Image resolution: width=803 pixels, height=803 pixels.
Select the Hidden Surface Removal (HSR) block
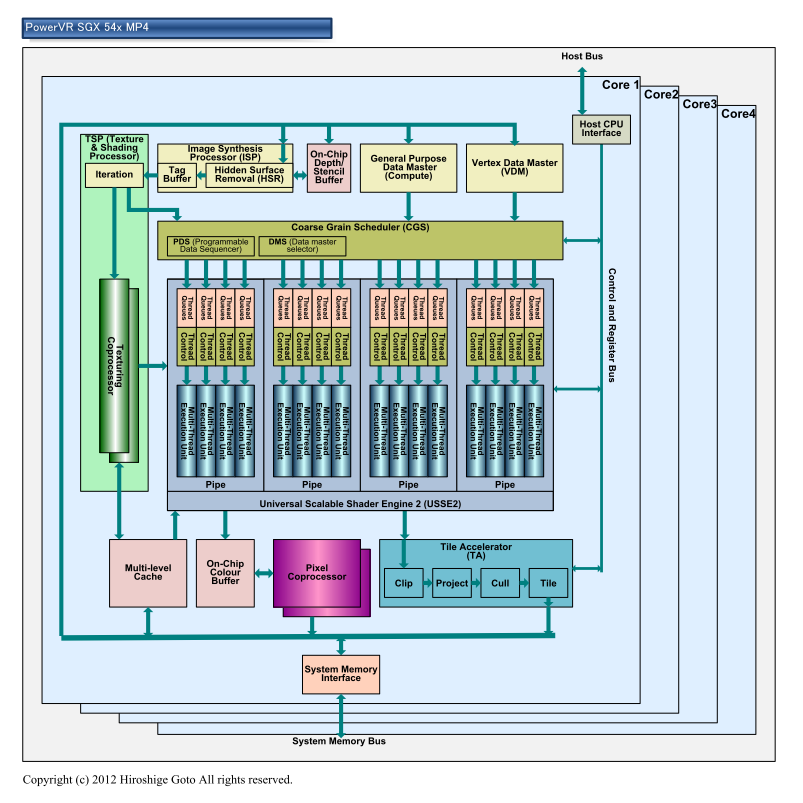click(249, 175)
